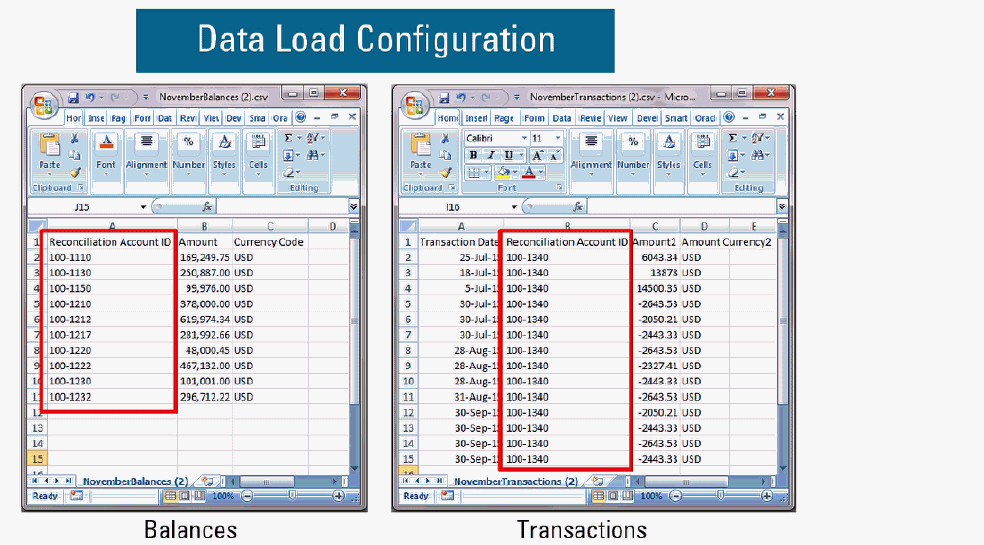
Task: Open the Office button in Transactions window
Action: [415, 105]
